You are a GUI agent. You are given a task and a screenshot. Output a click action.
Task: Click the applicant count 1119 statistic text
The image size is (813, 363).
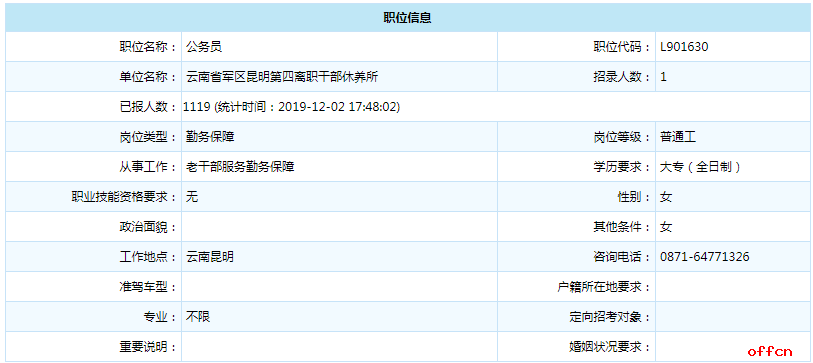point(292,107)
